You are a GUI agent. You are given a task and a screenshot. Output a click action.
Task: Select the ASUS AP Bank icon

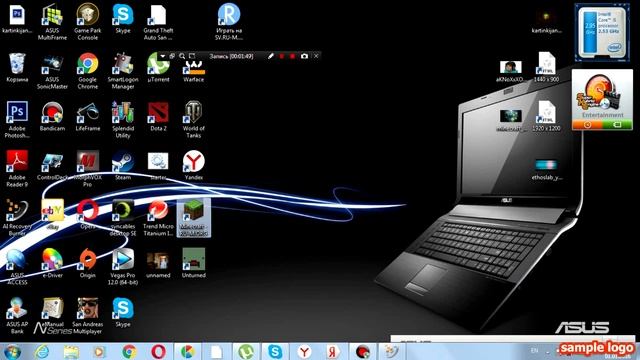coord(17,316)
